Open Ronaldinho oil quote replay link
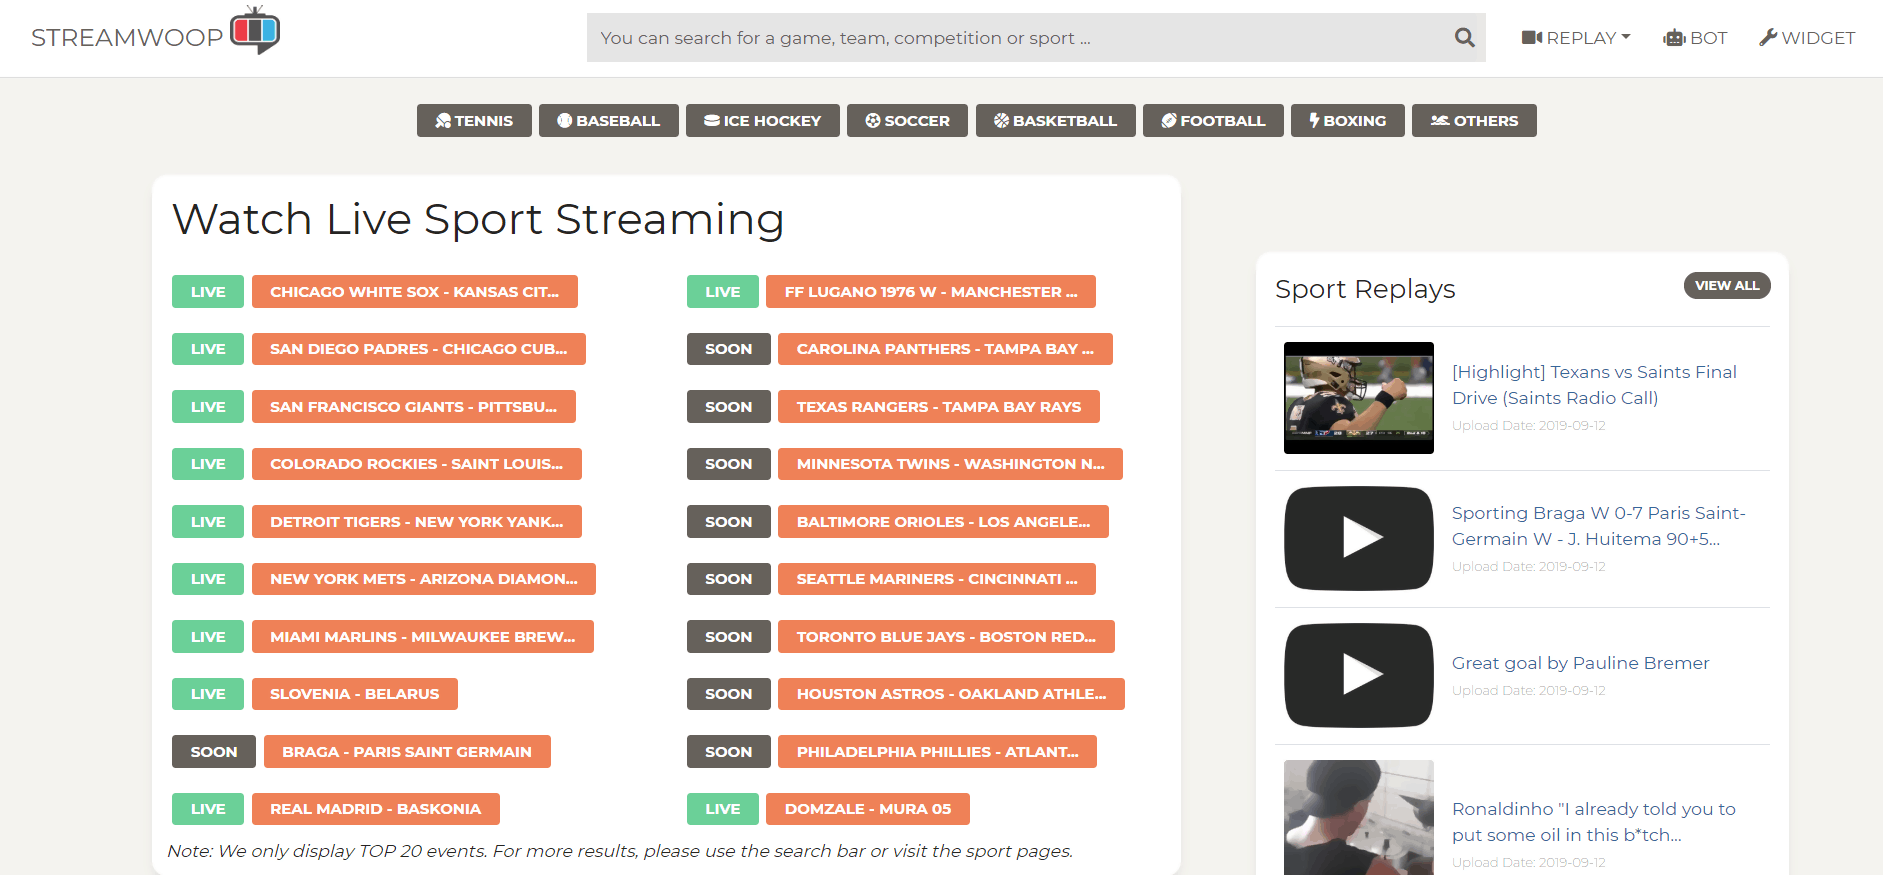Image resolution: width=1883 pixels, height=875 pixels. (x=1594, y=822)
